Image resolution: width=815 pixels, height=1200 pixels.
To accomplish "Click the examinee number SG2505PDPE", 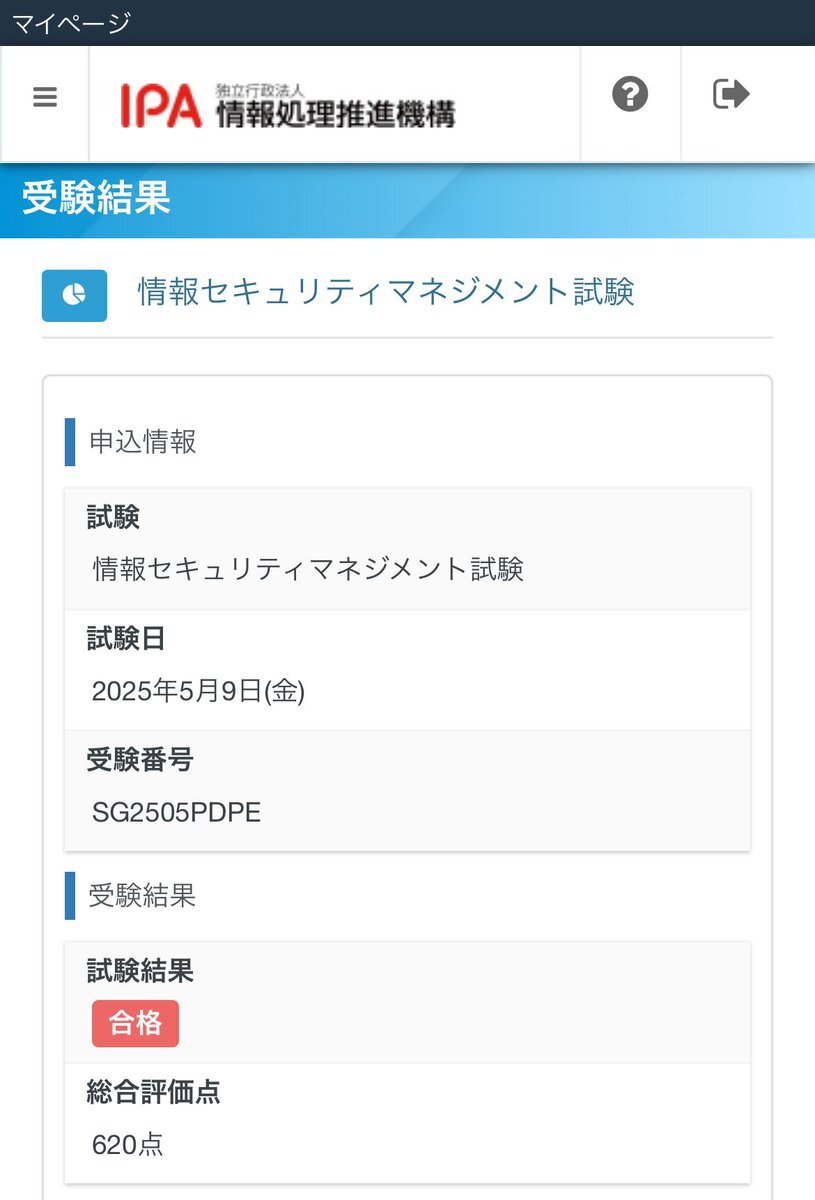I will point(176,812).
